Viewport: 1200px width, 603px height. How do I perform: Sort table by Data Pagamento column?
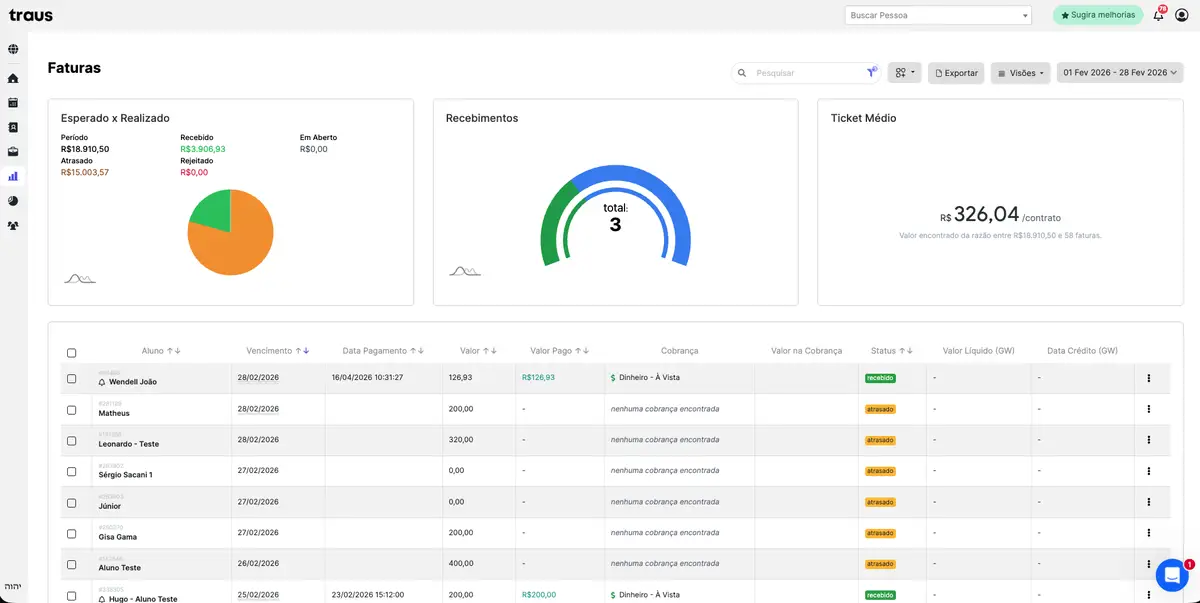(x=384, y=351)
